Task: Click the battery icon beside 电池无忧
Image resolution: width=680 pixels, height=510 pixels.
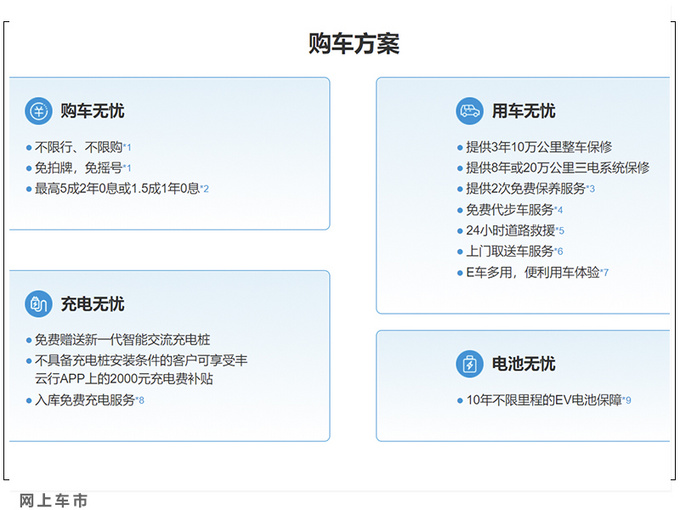Action: [469, 364]
